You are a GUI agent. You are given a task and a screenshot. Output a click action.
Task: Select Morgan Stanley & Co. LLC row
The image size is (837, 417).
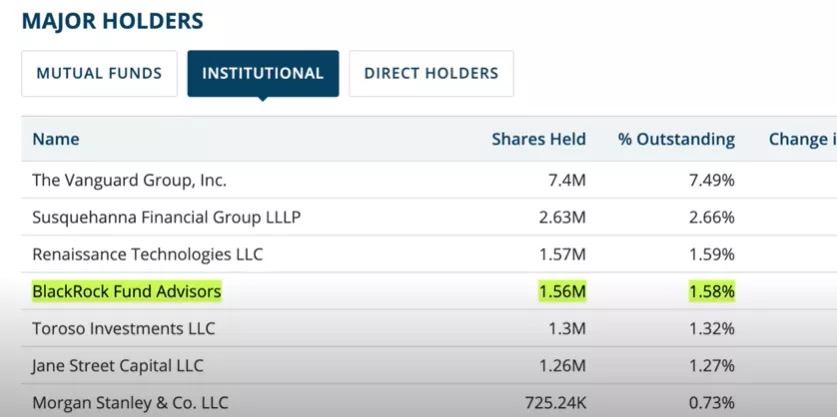[x=130, y=403]
